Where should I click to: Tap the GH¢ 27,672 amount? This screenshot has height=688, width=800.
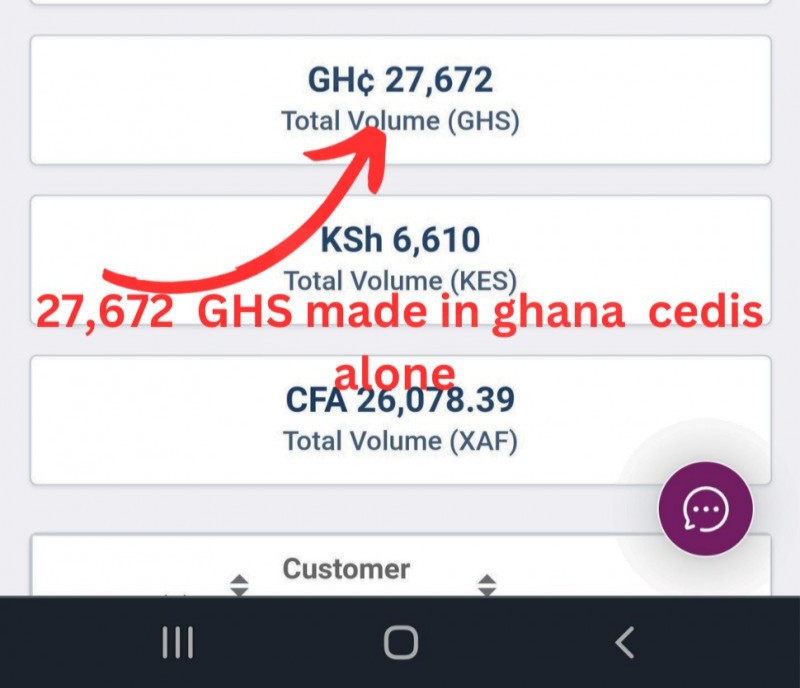coord(401,80)
